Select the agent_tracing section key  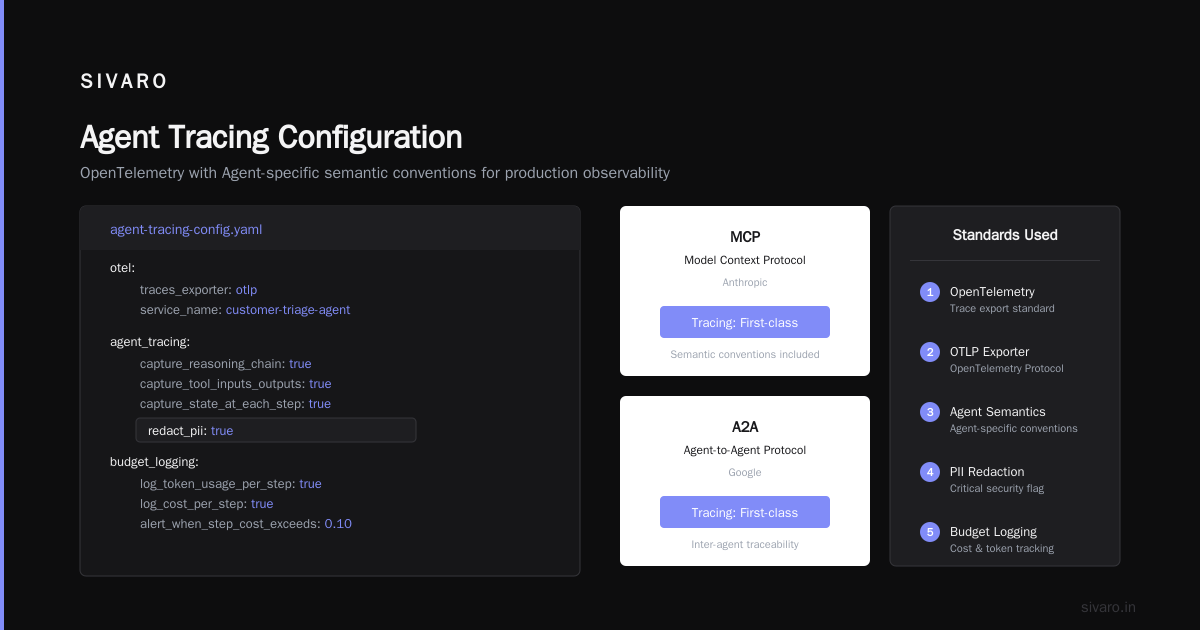[x=150, y=342]
